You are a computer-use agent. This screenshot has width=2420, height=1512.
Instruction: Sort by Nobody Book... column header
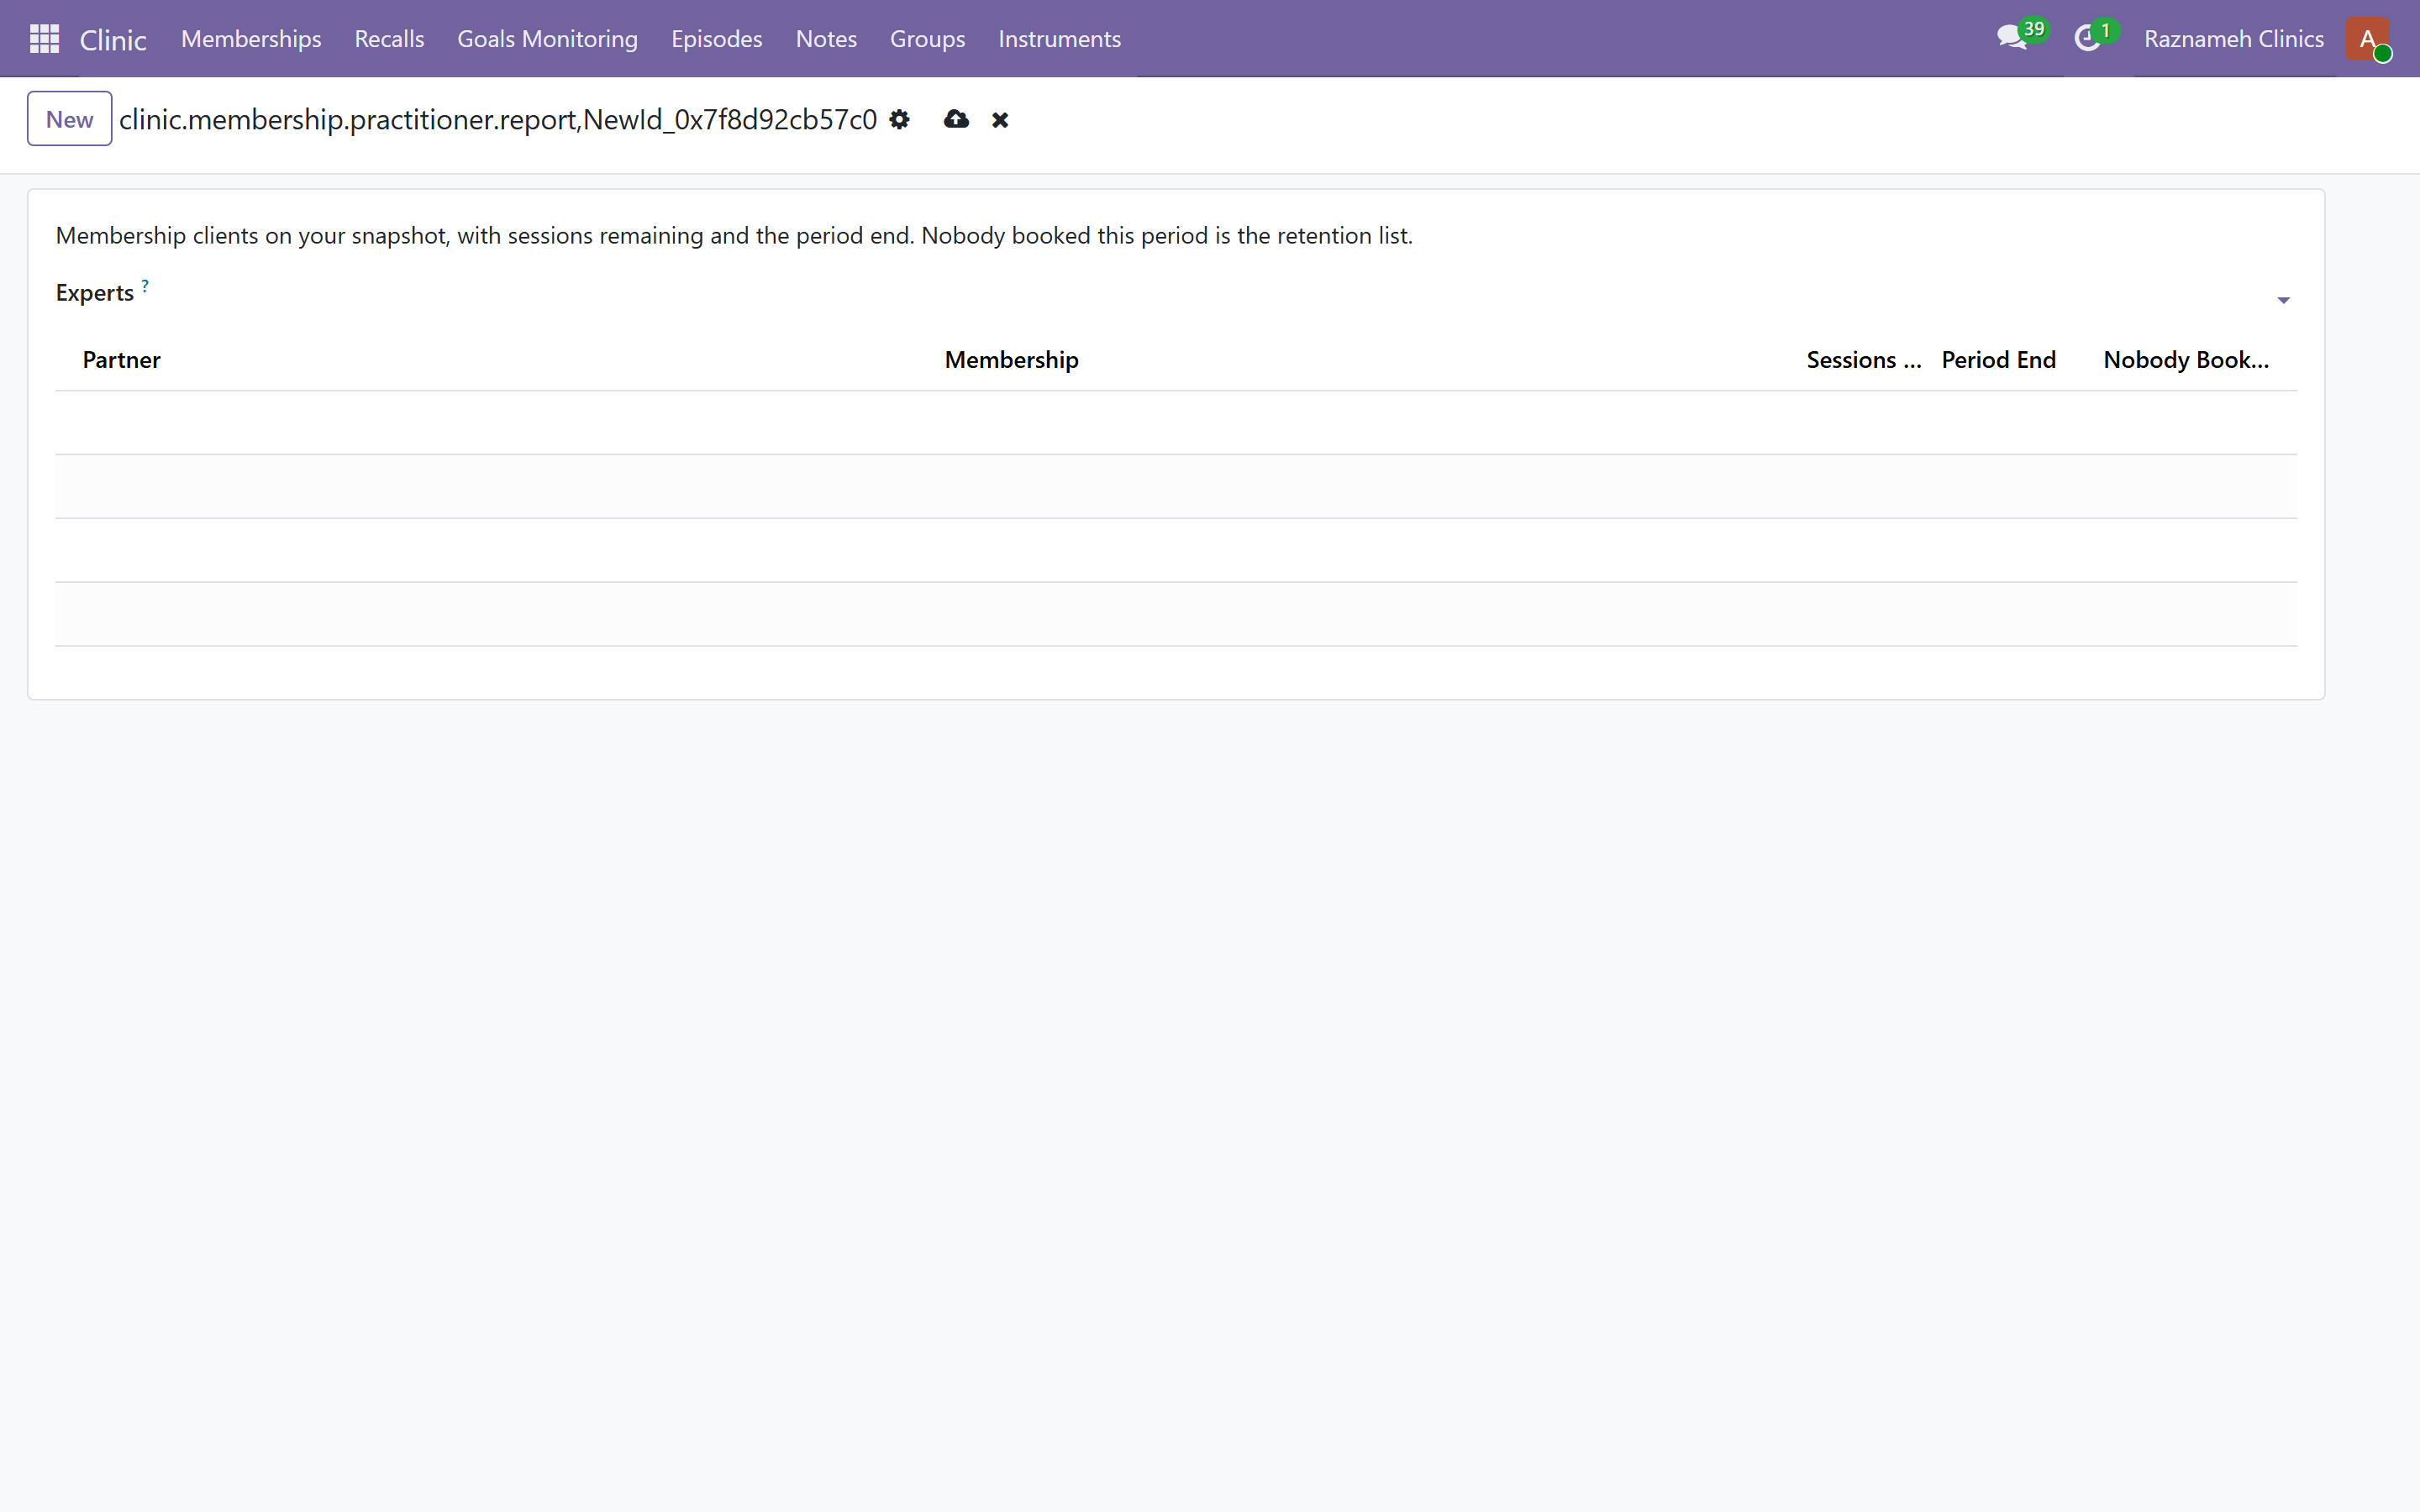(x=2186, y=360)
